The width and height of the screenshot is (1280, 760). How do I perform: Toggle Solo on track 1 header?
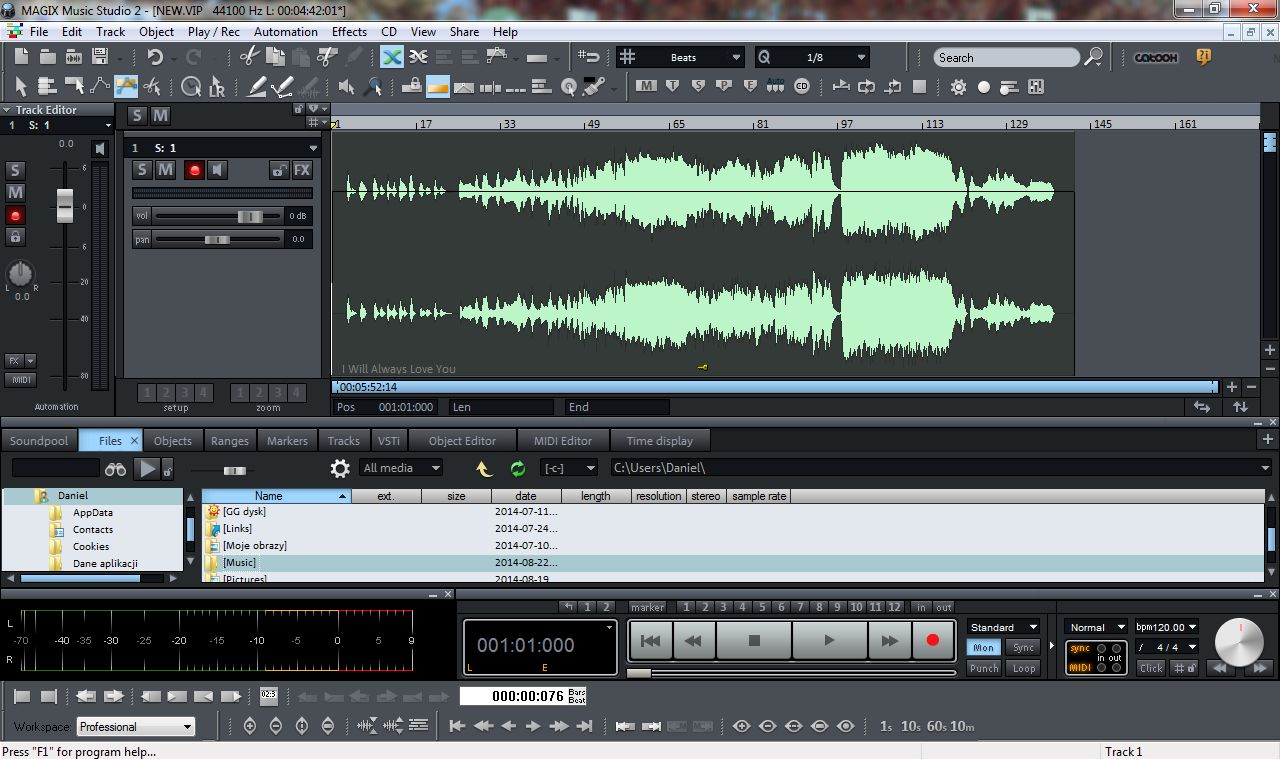coord(142,170)
